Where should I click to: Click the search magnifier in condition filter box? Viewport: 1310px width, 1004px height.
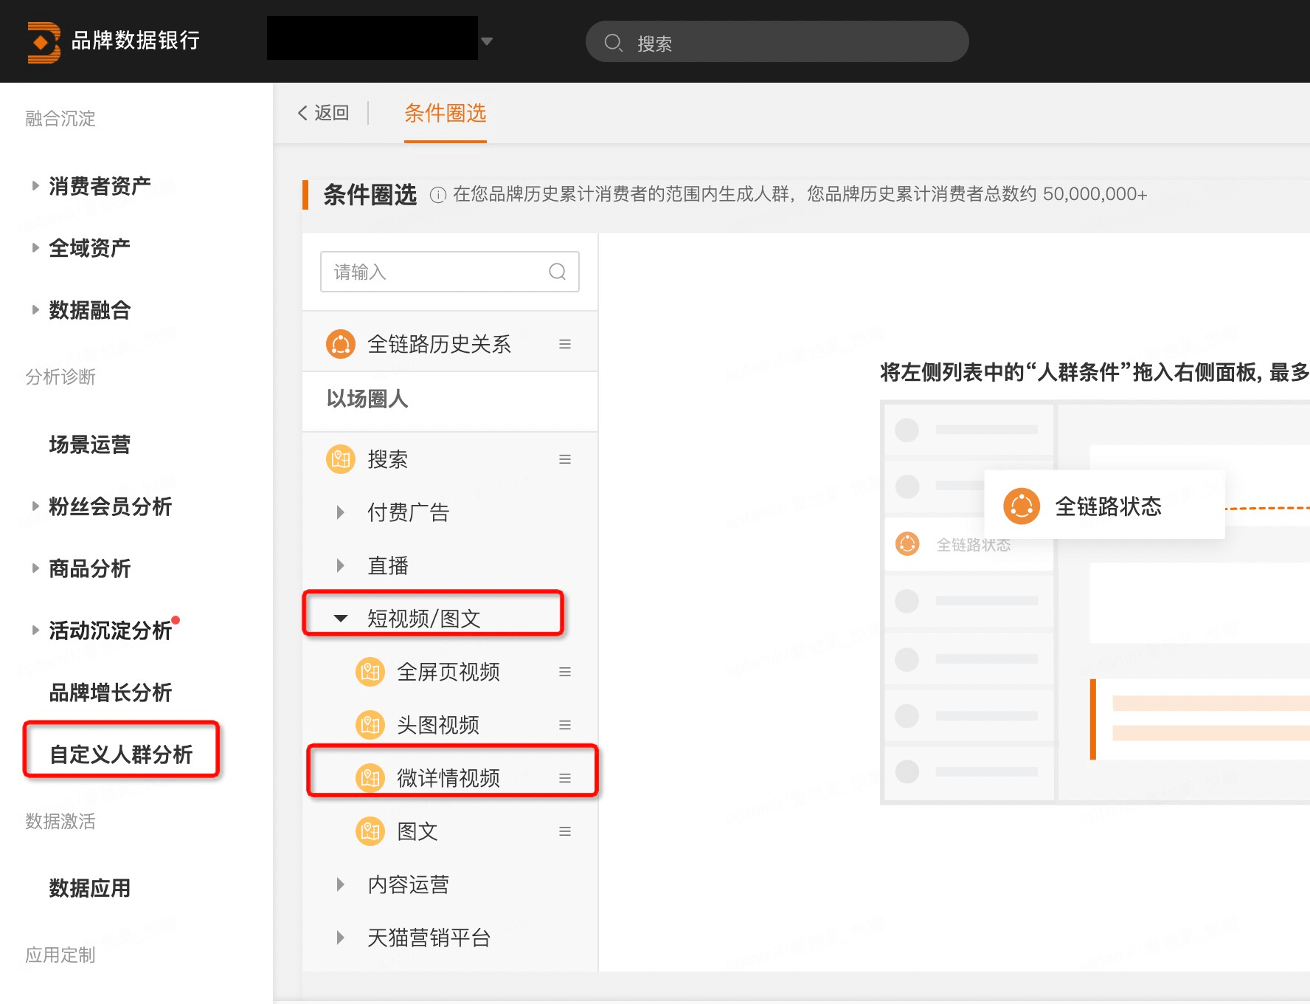tap(557, 272)
